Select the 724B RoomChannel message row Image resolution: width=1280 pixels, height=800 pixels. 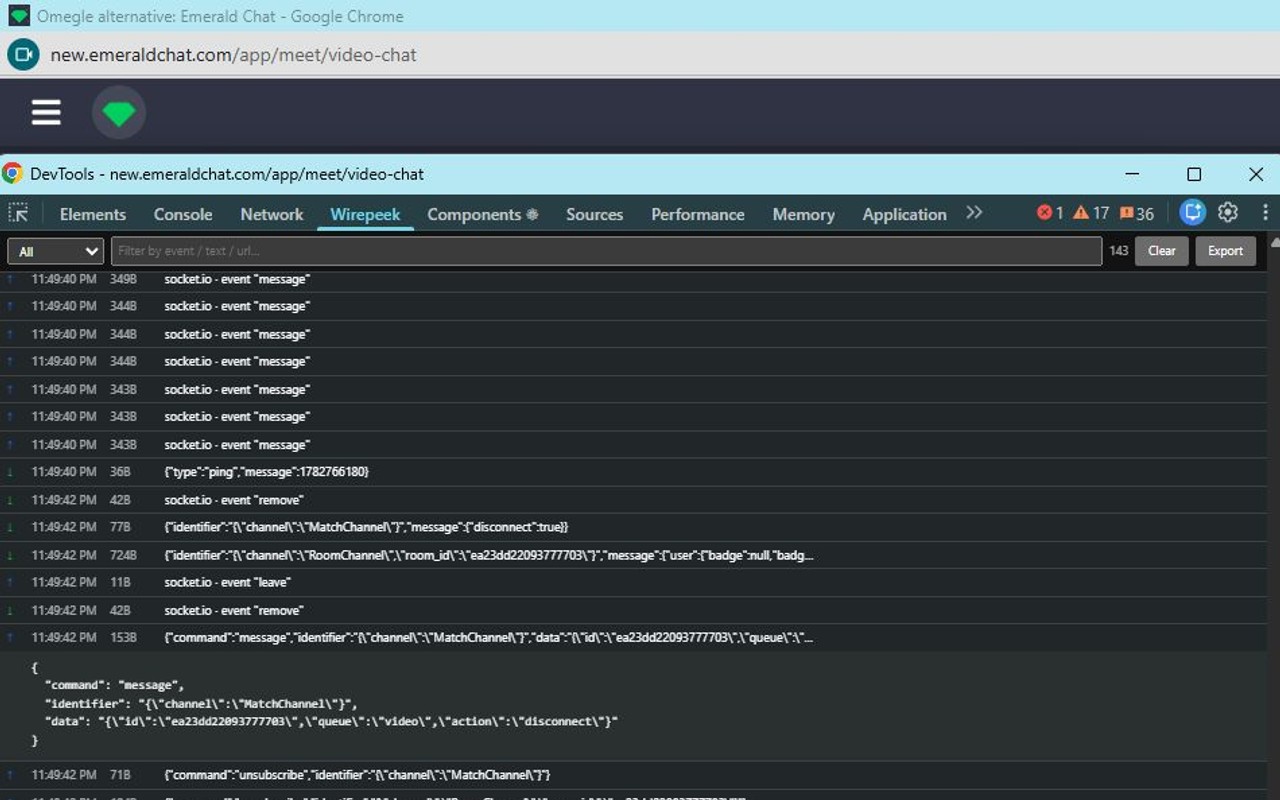coord(633,555)
